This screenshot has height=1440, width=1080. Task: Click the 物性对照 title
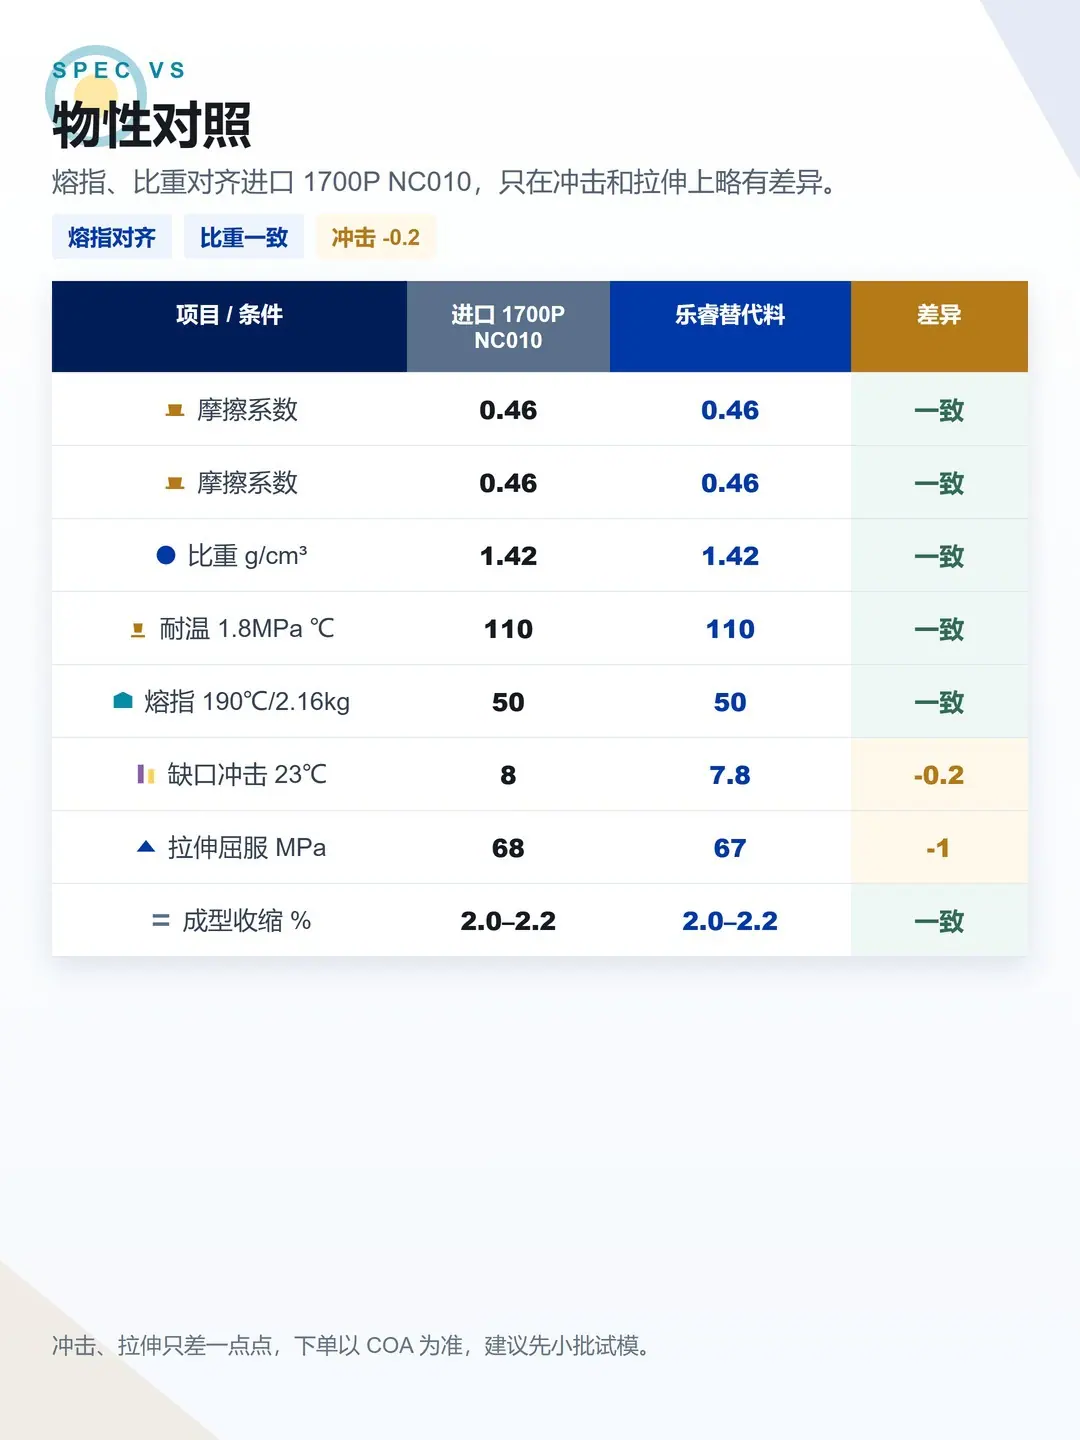[151, 125]
